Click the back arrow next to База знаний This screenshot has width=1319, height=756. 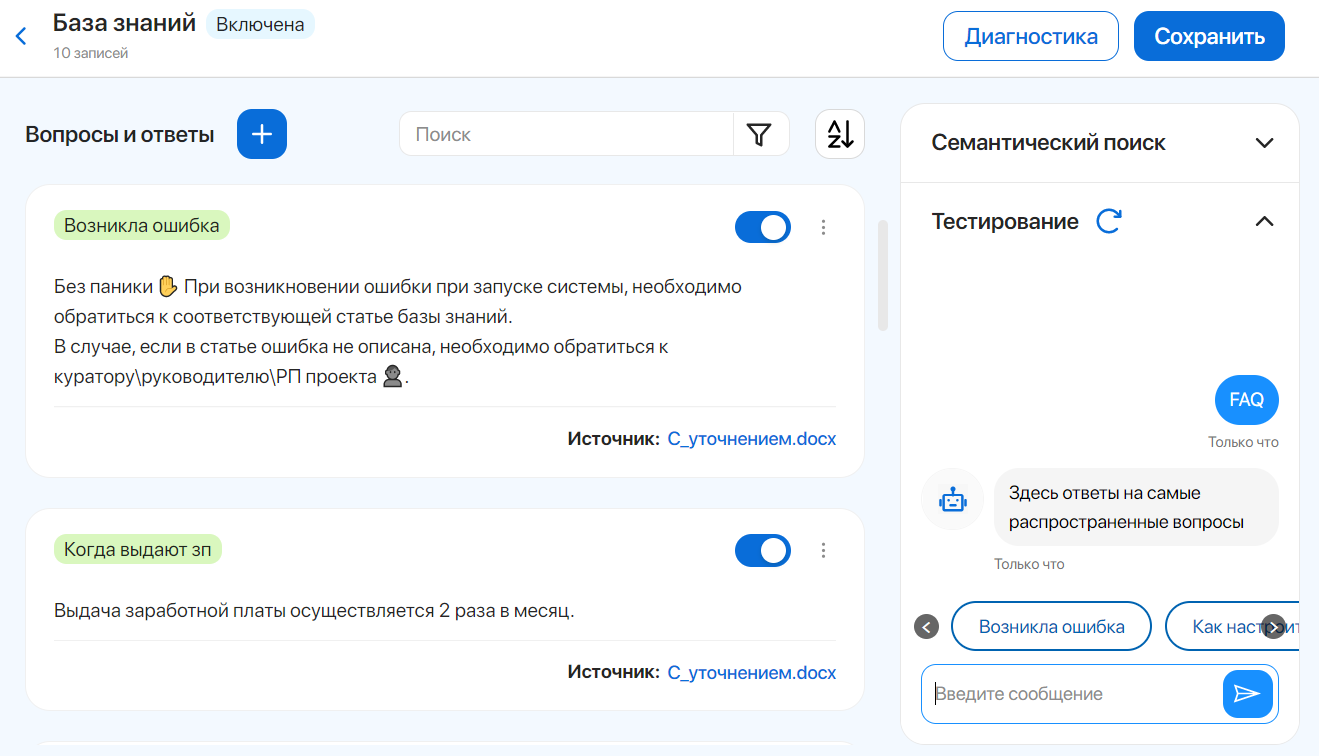tap(21, 37)
